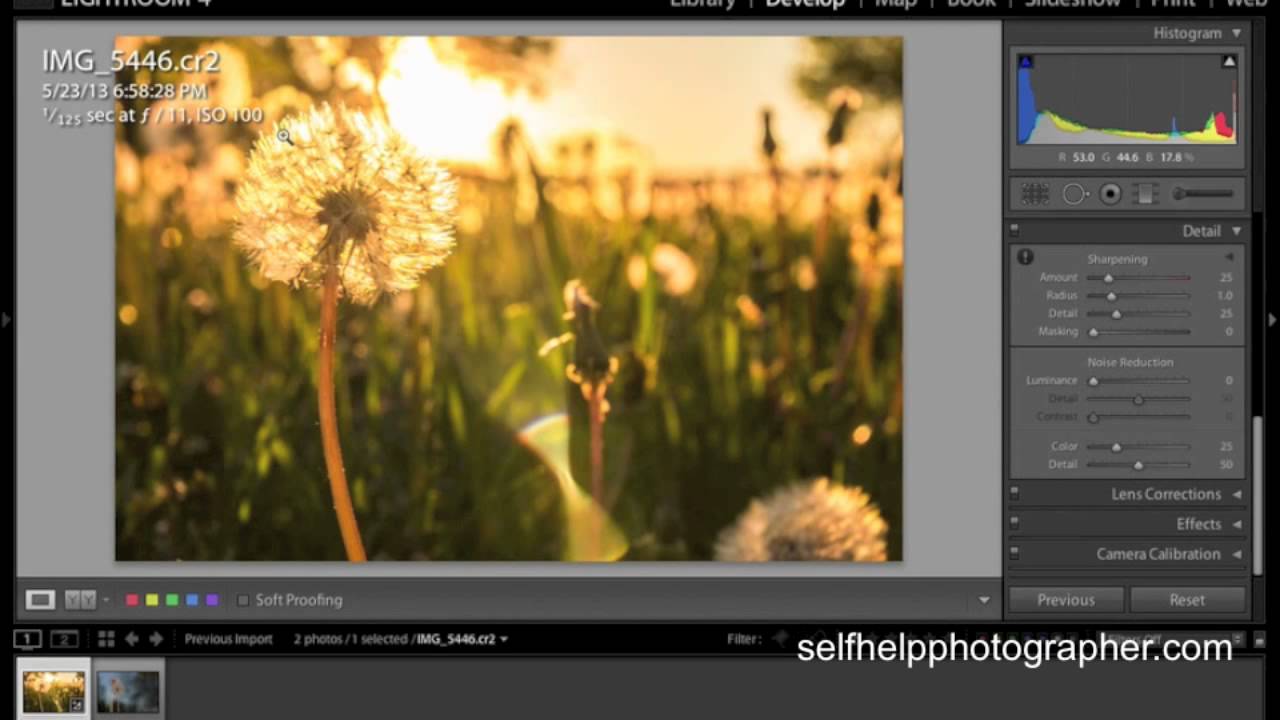1280x720 pixels.
Task: Collapse the Histogram panel
Action: tap(1236, 33)
